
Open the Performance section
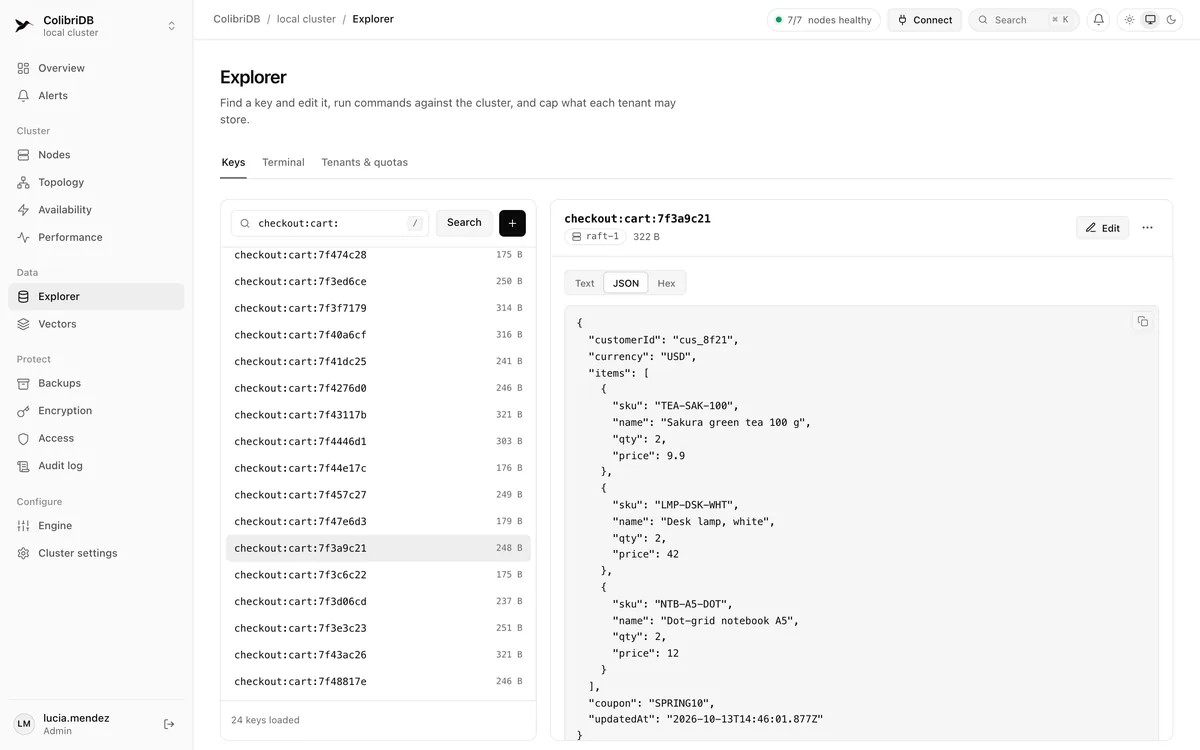click(x=96, y=237)
